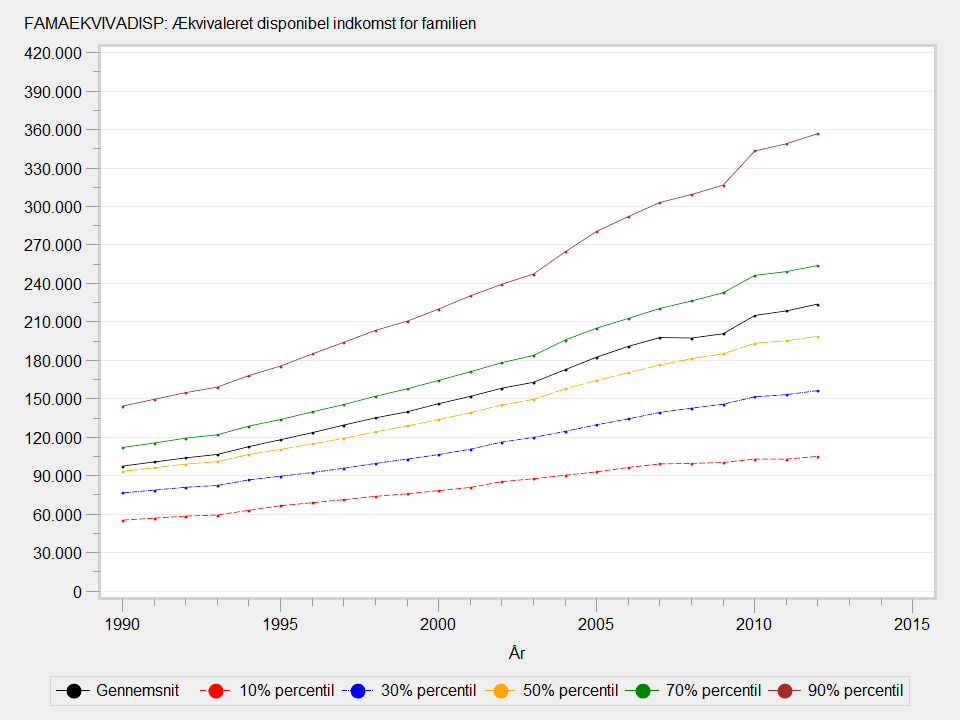Click the FAMAEKVIVADISP chart title

click(x=242, y=23)
